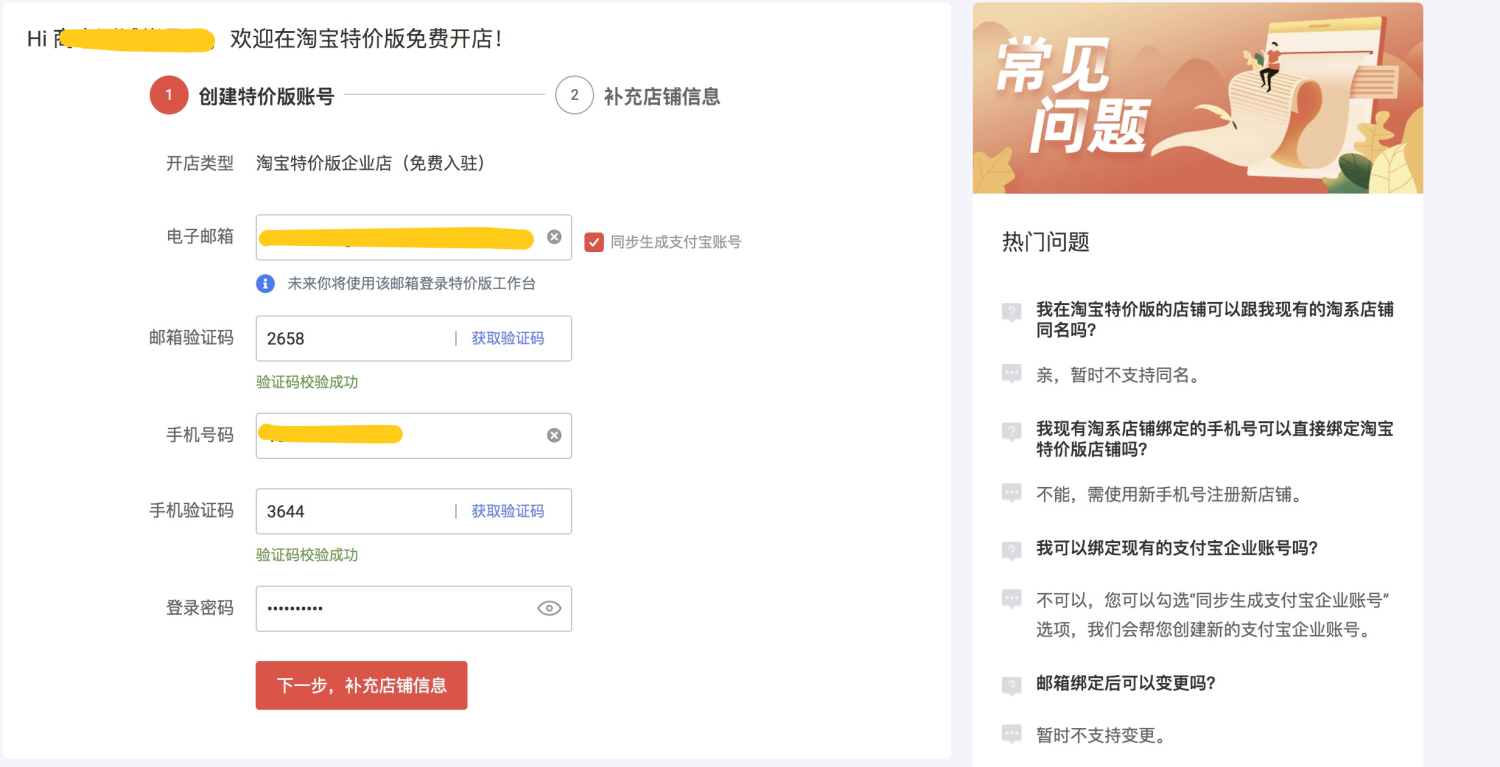The image size is (1500, 767).
Task: Clear the email input with X icon
Action: [x=554, y=237]
